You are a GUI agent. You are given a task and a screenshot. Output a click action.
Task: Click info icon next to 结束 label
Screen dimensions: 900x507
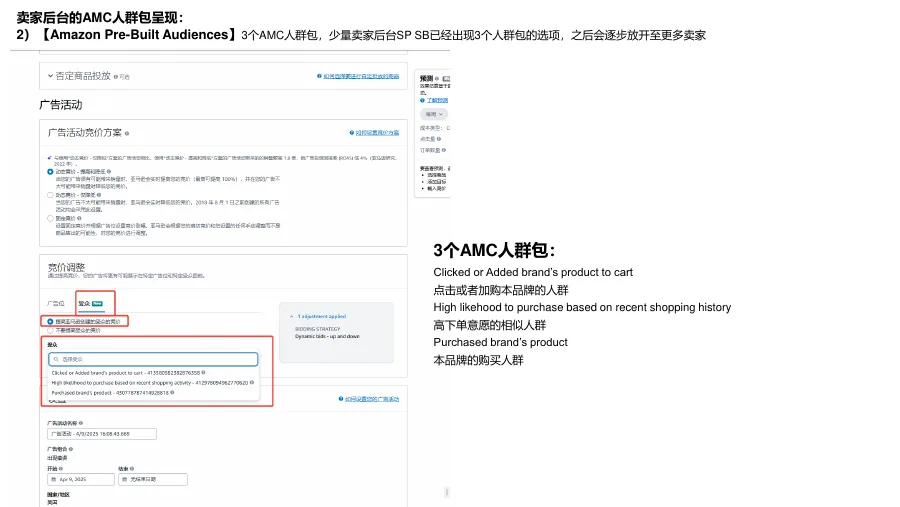[x=132, y=469]
